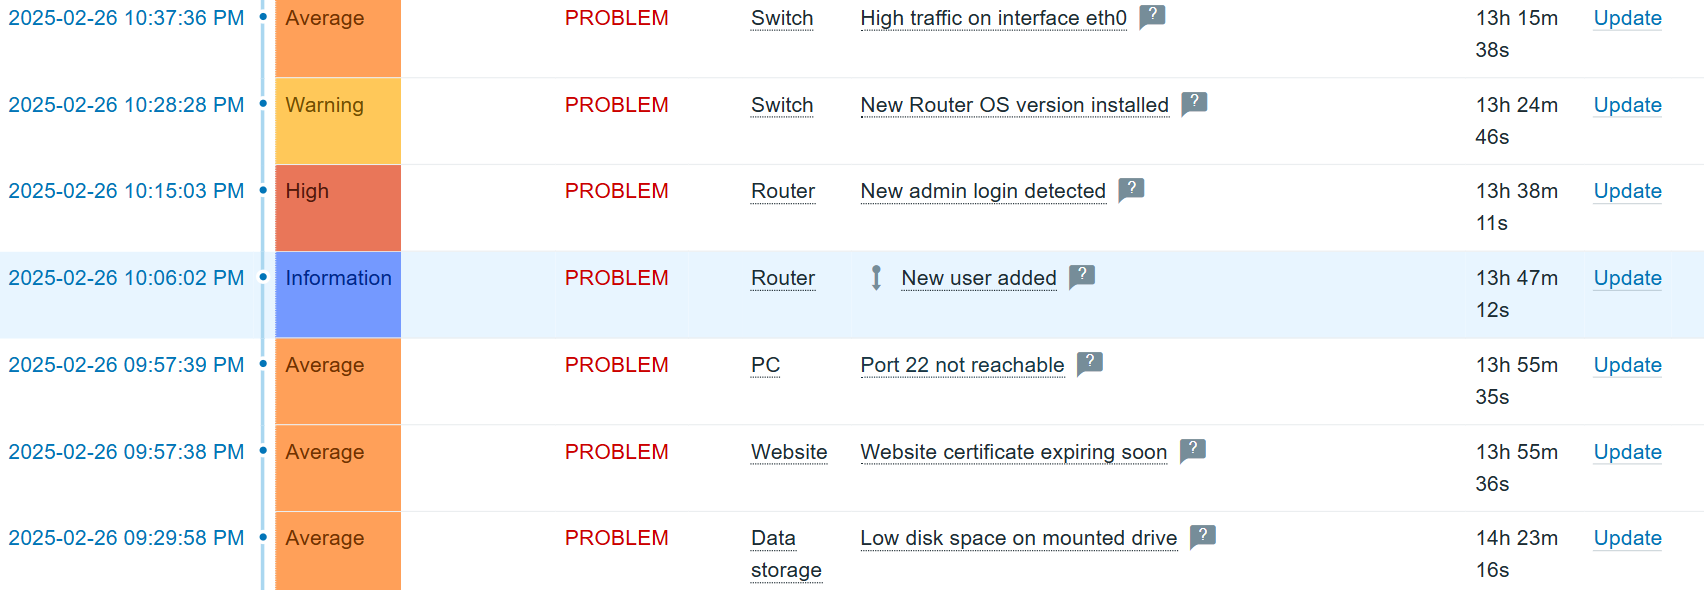Click Update for Port 22 not reachable
Image resolution: width=1704 pixels, height=590 pixels.
pos(1627,365)
